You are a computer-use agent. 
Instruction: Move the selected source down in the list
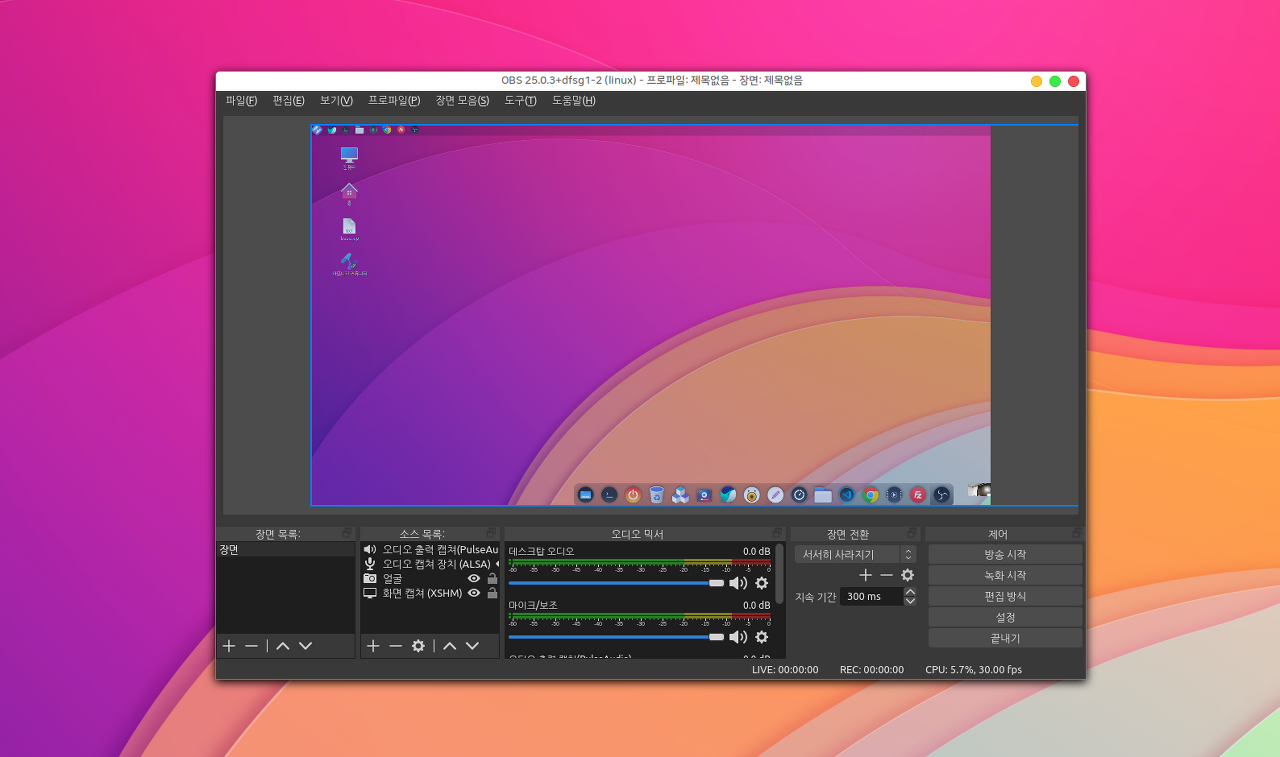[x=473, y=646]
